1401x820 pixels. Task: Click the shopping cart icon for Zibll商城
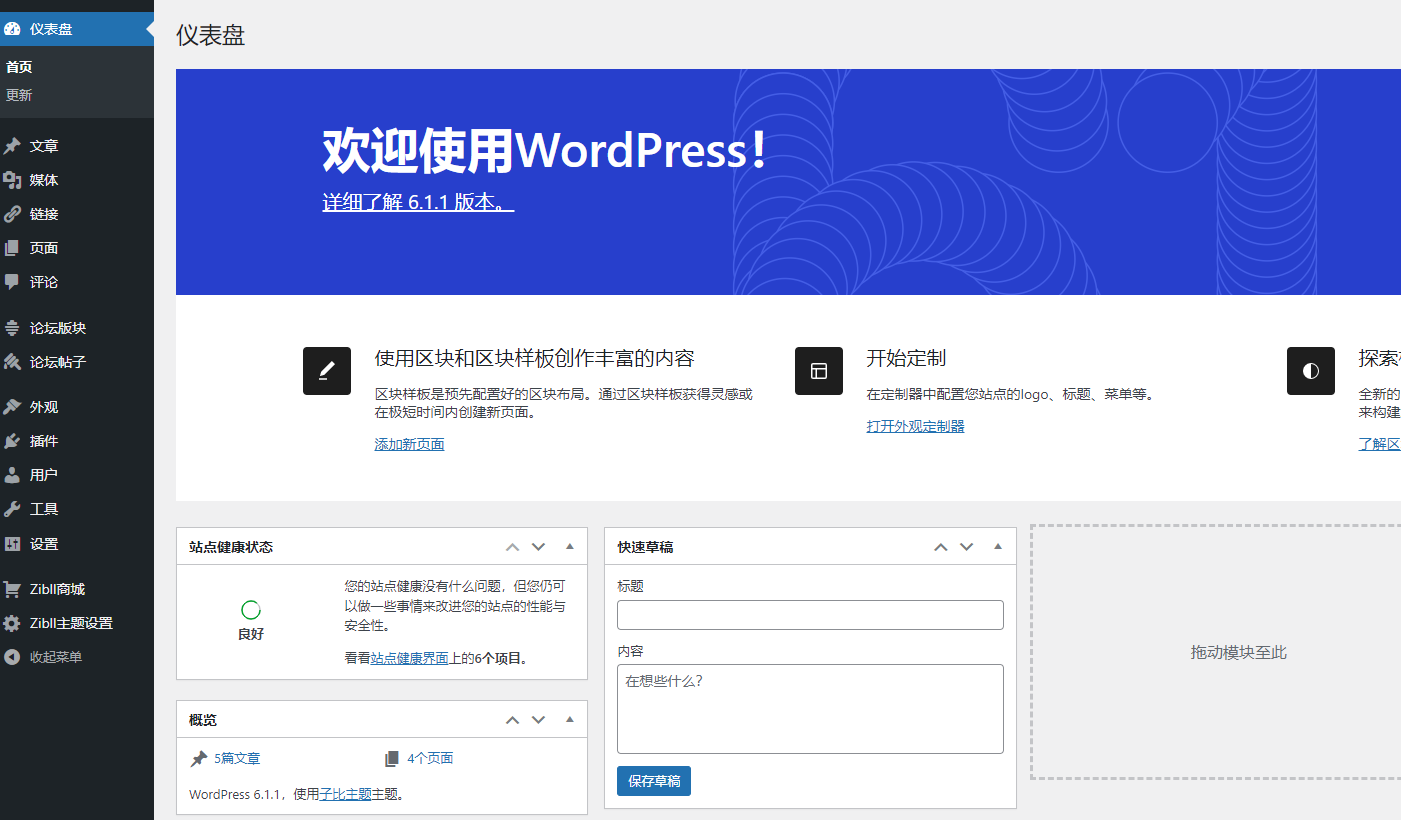pos(12,589)
